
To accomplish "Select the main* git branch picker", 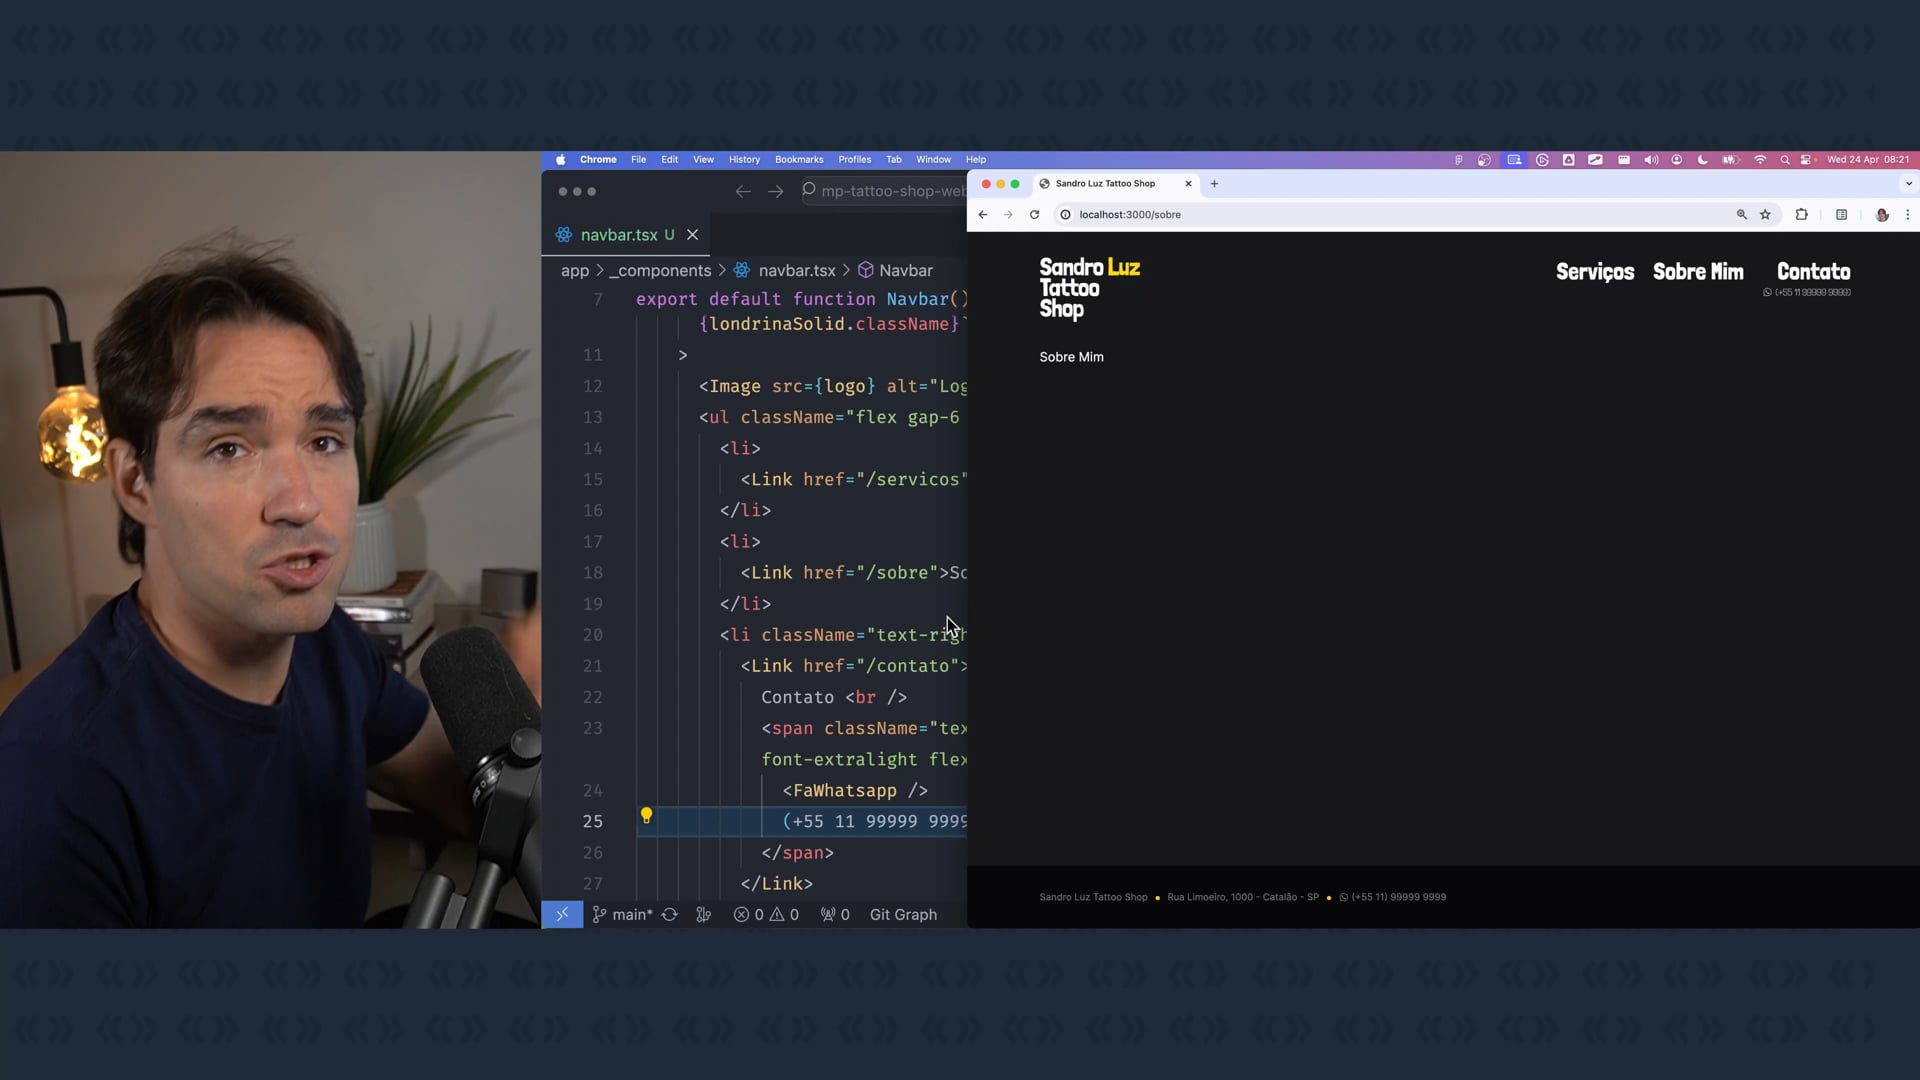I will (x=622, y=915).
